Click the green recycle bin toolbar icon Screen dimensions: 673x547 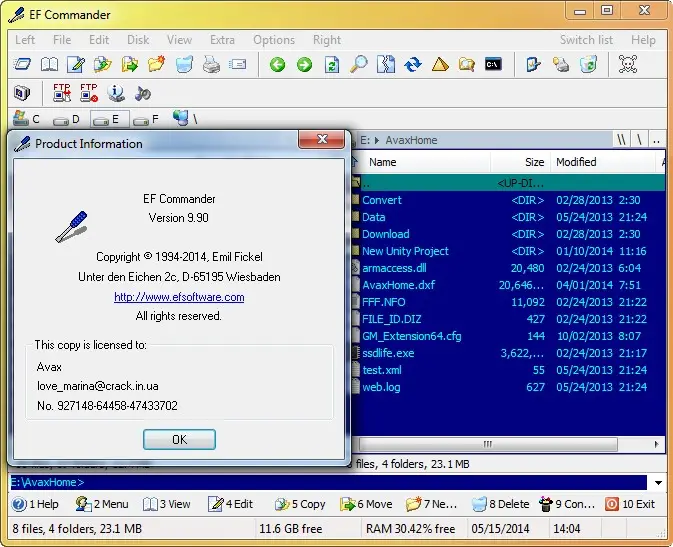pyautogui.click(x=588, y=65)
